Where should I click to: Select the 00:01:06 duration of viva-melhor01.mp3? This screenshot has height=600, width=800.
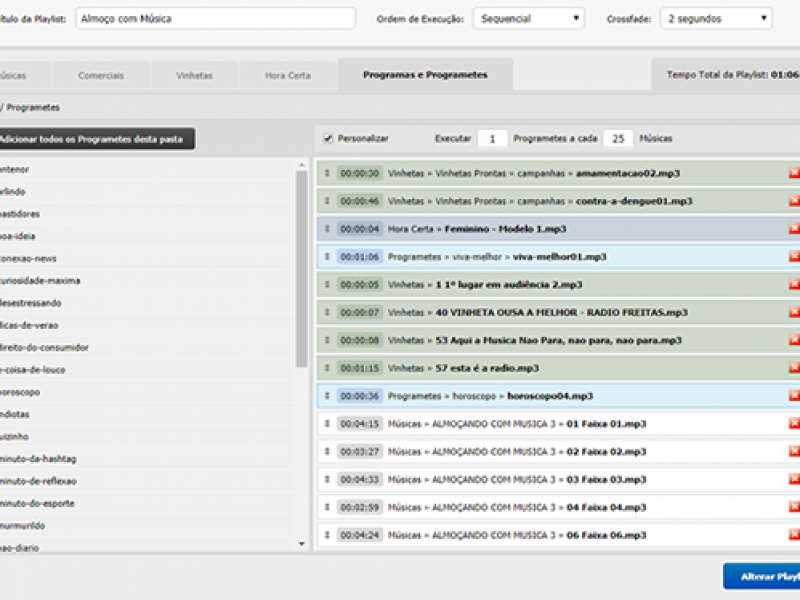pos(360,257)
